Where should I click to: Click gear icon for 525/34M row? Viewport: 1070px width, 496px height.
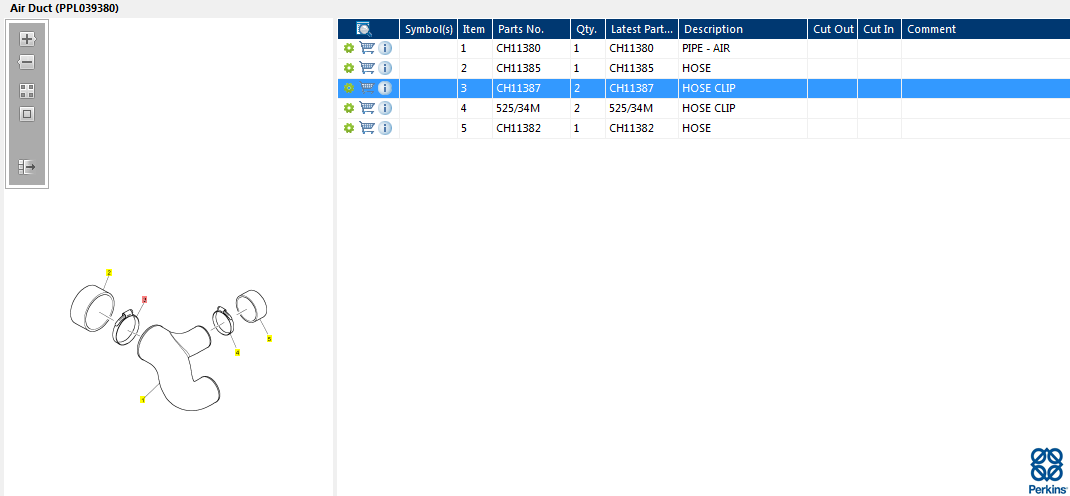349,108
